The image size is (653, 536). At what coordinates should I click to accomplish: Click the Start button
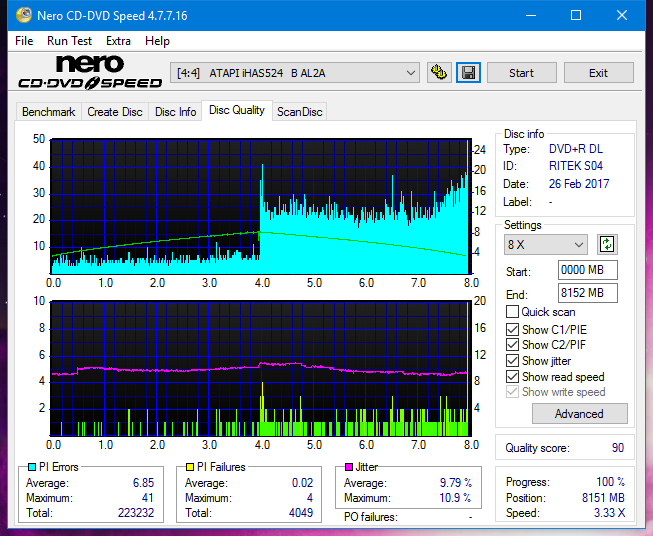pos(521,73)
